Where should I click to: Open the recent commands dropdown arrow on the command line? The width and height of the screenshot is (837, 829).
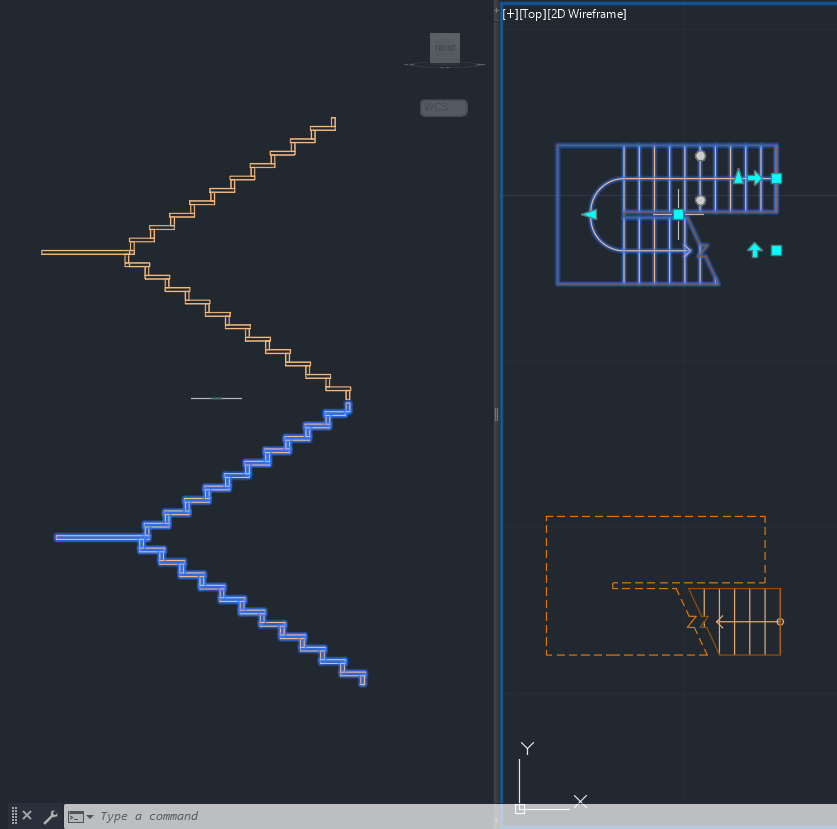tap(90, 816)
